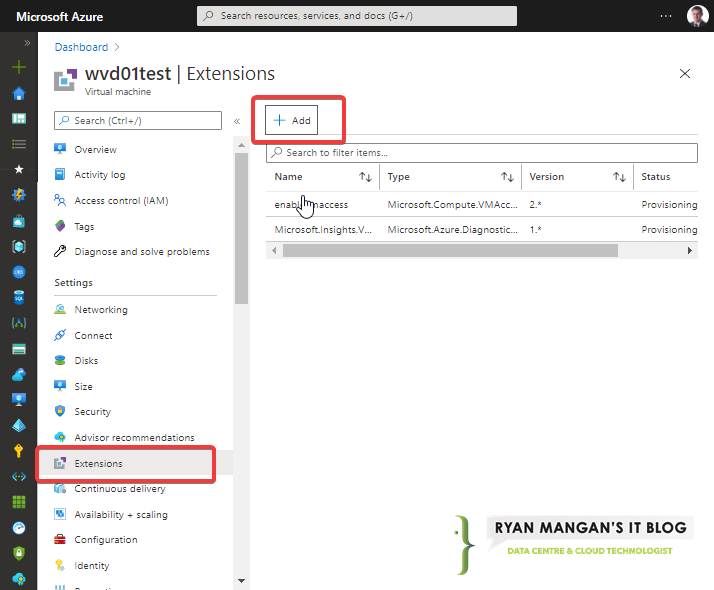The height and width of the screenshot is (590, 714).
Task: Open the Microsoft.Insights.V... extension row
Action: [x=482, y=229]
